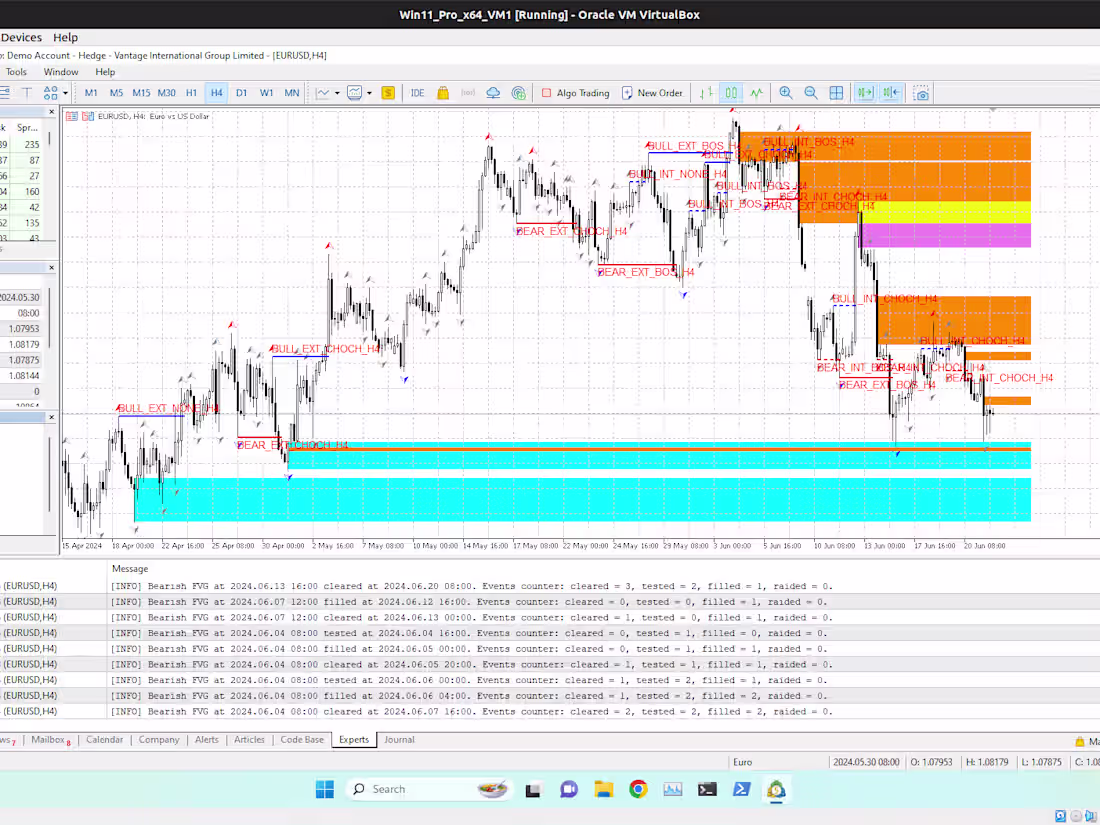Toggle chart auto scroll to latest bar
The height and width of the screenshot is (825, 1100).
tap(866, 92)
